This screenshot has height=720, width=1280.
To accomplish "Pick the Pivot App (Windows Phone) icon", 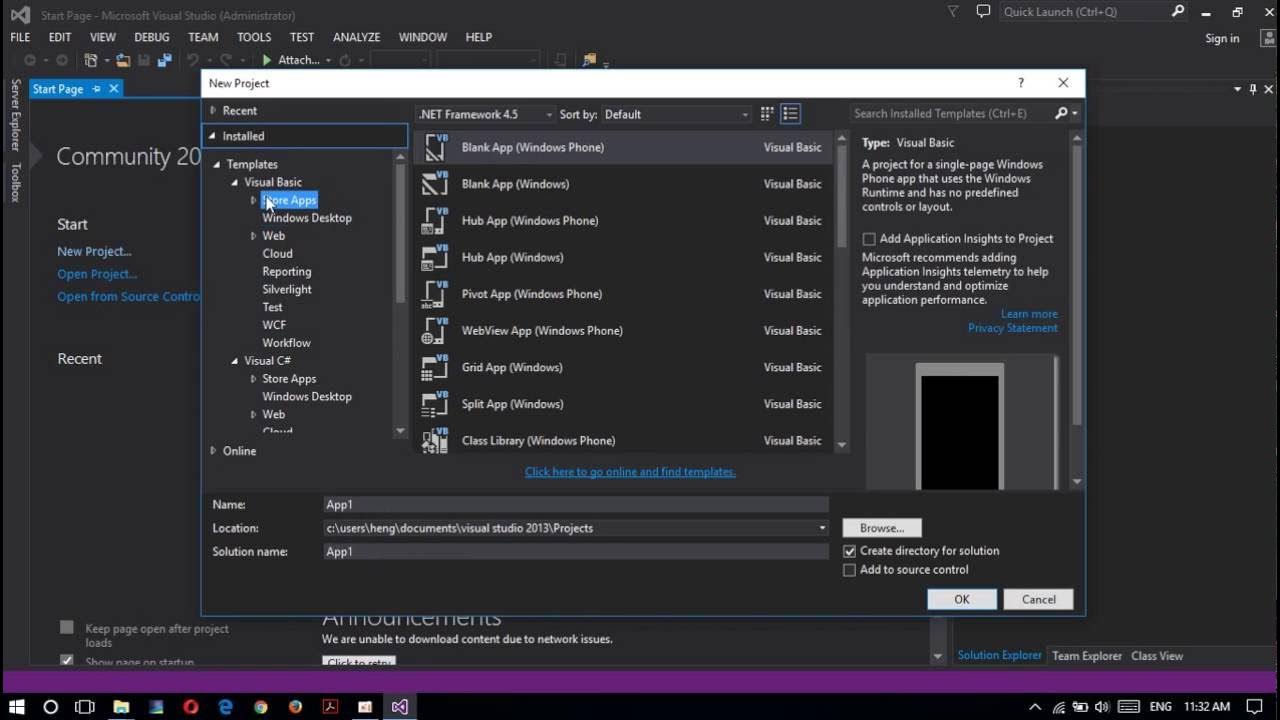I will (x=435, y=294).
